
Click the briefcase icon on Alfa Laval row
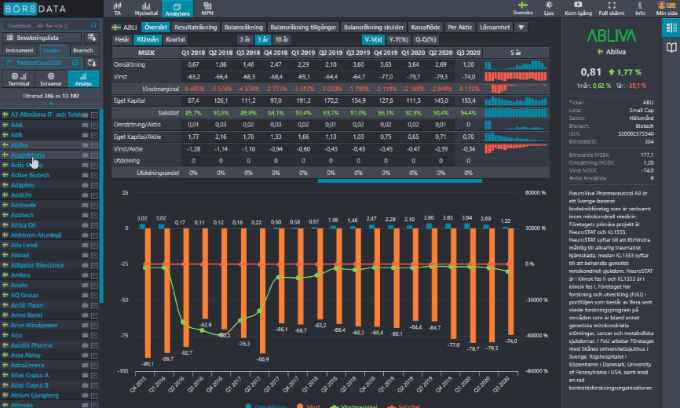point(85,245)
